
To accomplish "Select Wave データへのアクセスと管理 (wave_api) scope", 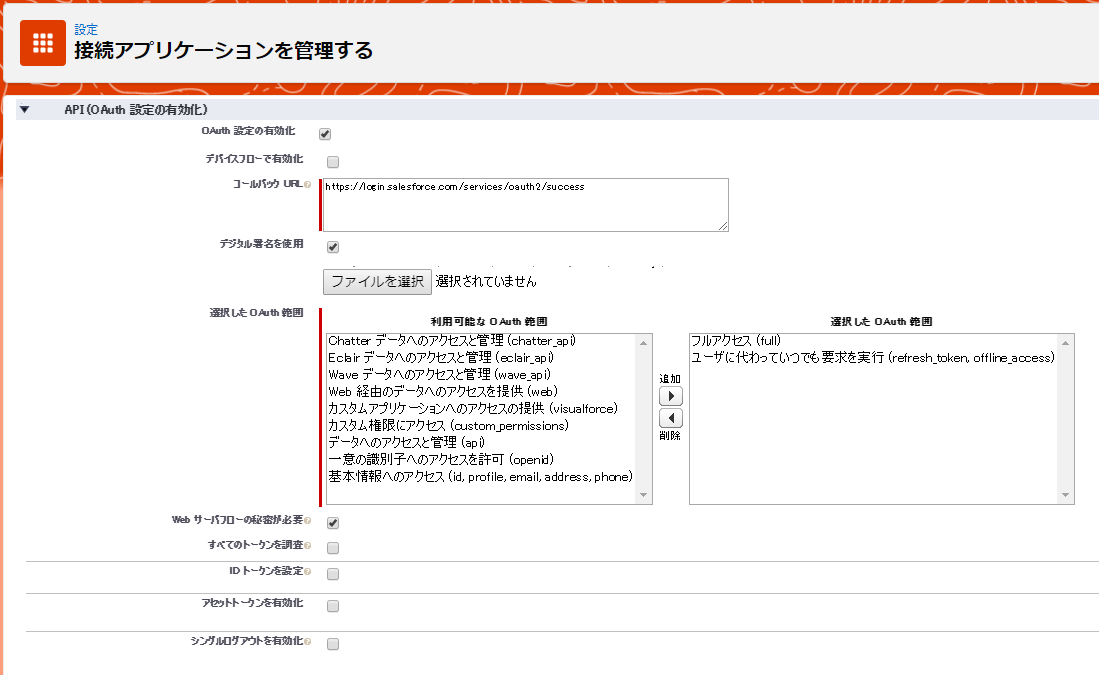I will (439, 375).
